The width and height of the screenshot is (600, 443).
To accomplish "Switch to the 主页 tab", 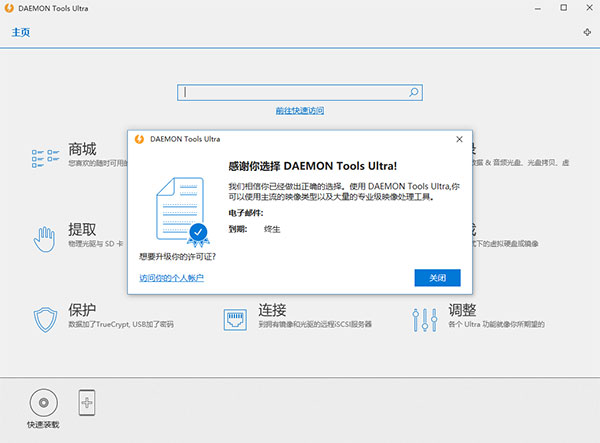I will [x=21, y=32].
